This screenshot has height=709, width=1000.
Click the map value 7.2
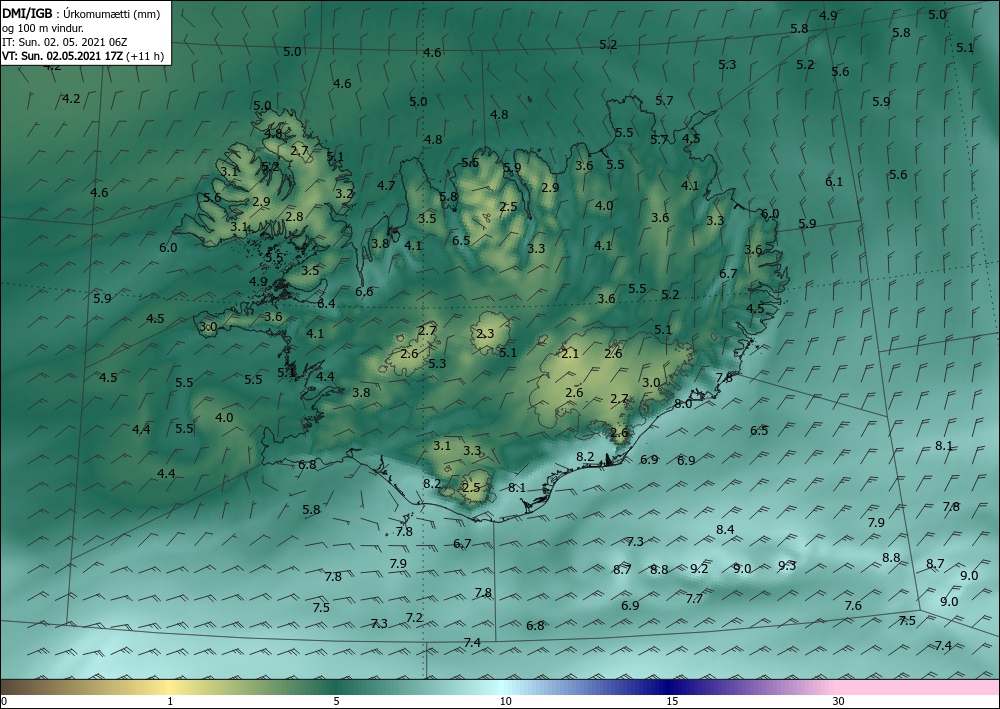point(414,617)
